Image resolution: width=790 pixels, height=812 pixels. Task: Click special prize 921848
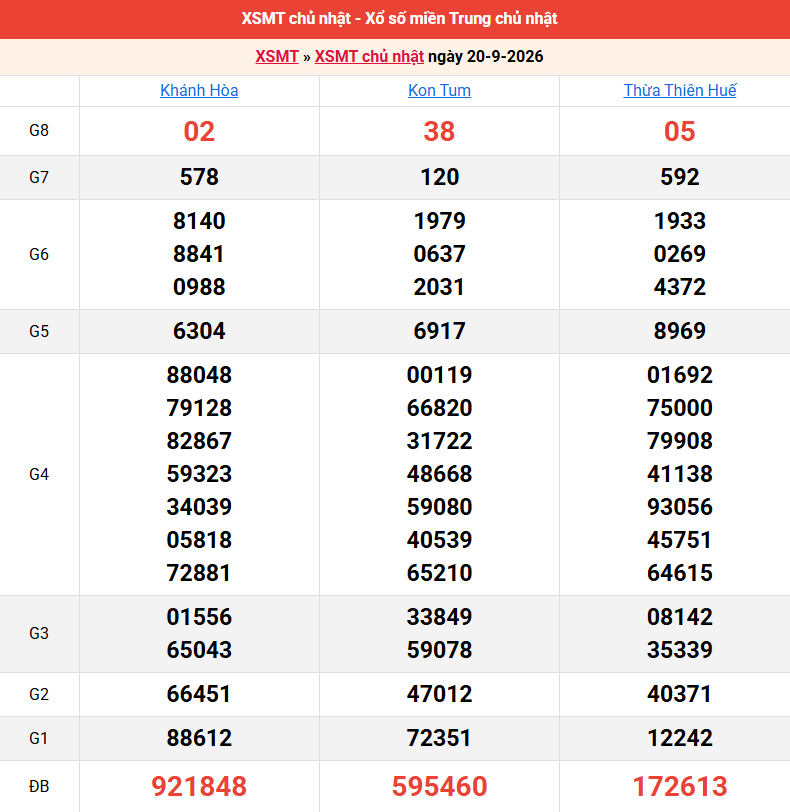(x=199, y=787)
